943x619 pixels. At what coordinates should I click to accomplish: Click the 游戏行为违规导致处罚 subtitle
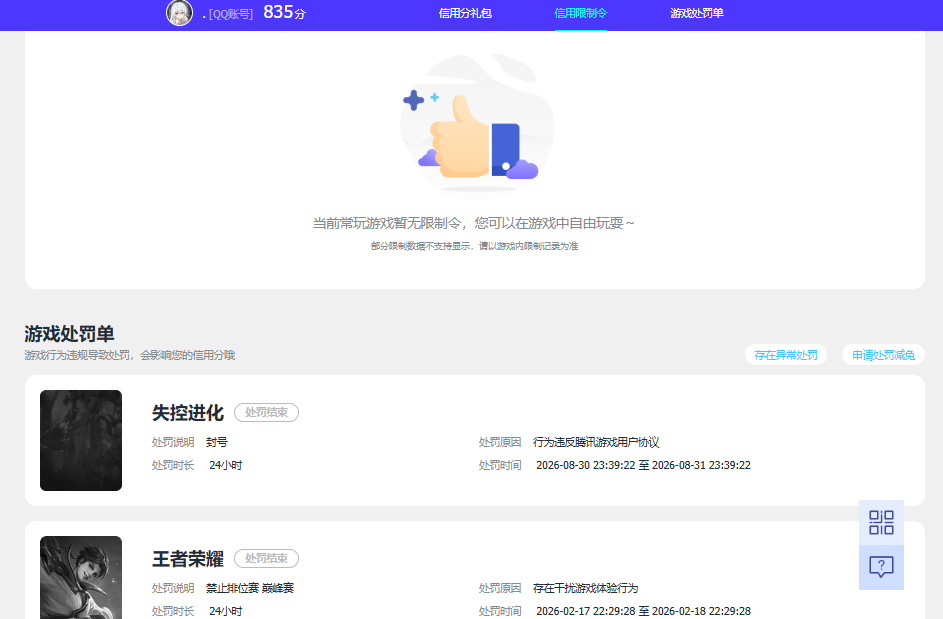point(129,356)
